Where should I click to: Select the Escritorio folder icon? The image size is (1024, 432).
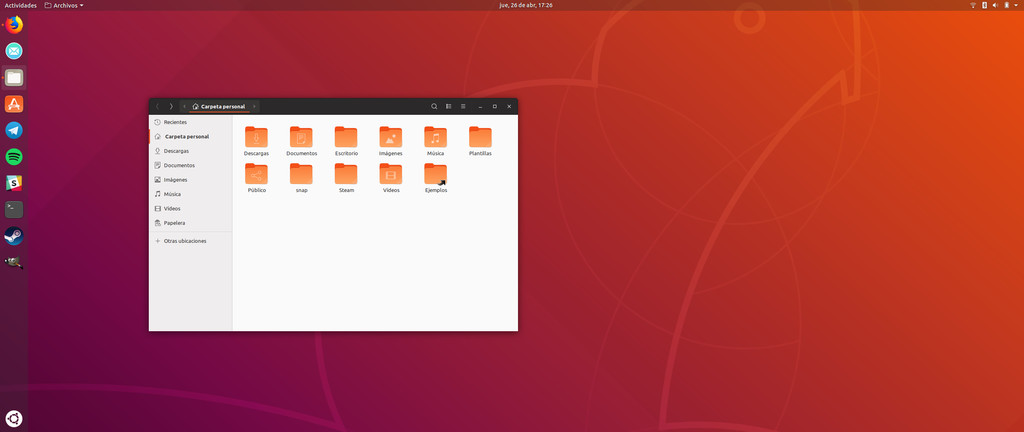[346, 138]
